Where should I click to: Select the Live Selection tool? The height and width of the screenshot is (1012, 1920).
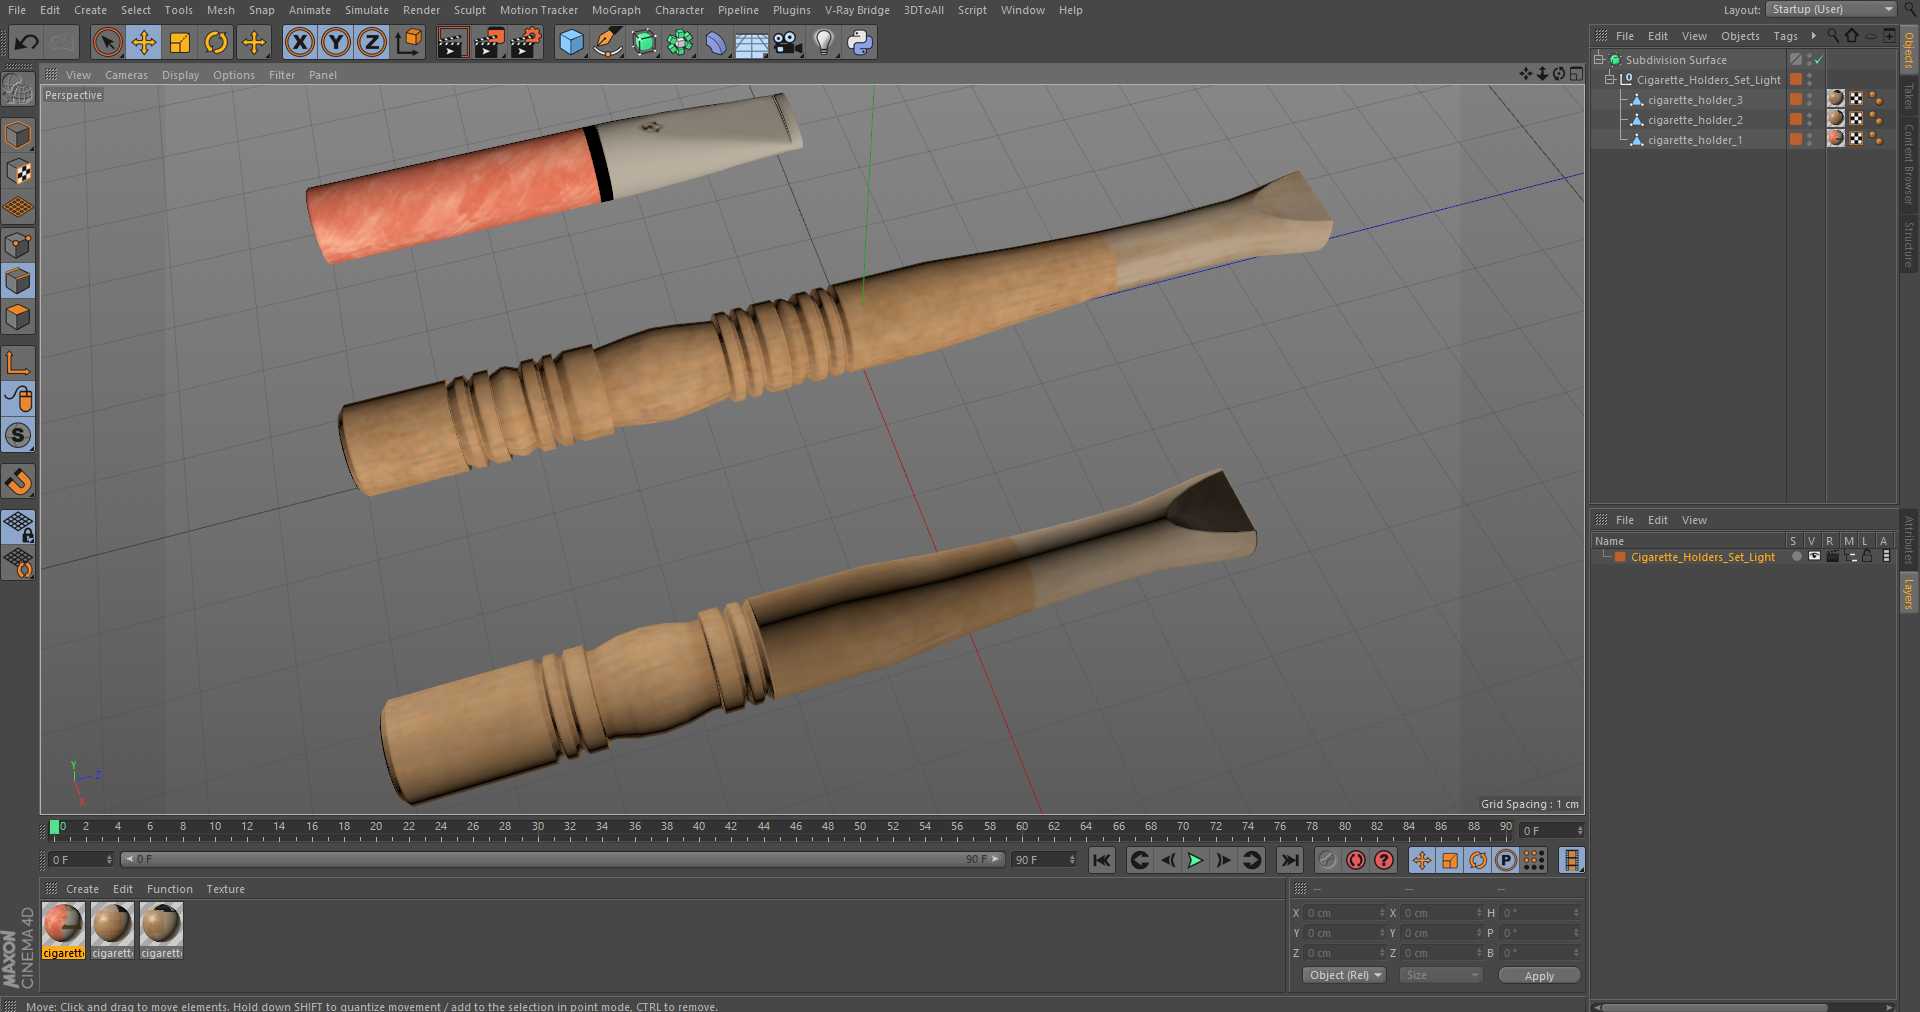coord(108,42)
